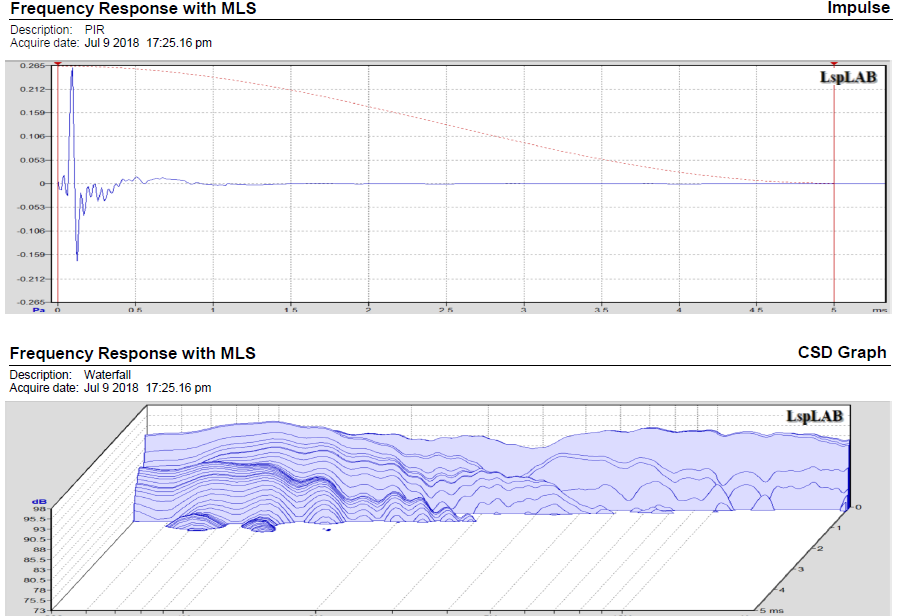900x616 pixels.
Task: Click the 'Waterfall' description value
Action: click(107, 374)
